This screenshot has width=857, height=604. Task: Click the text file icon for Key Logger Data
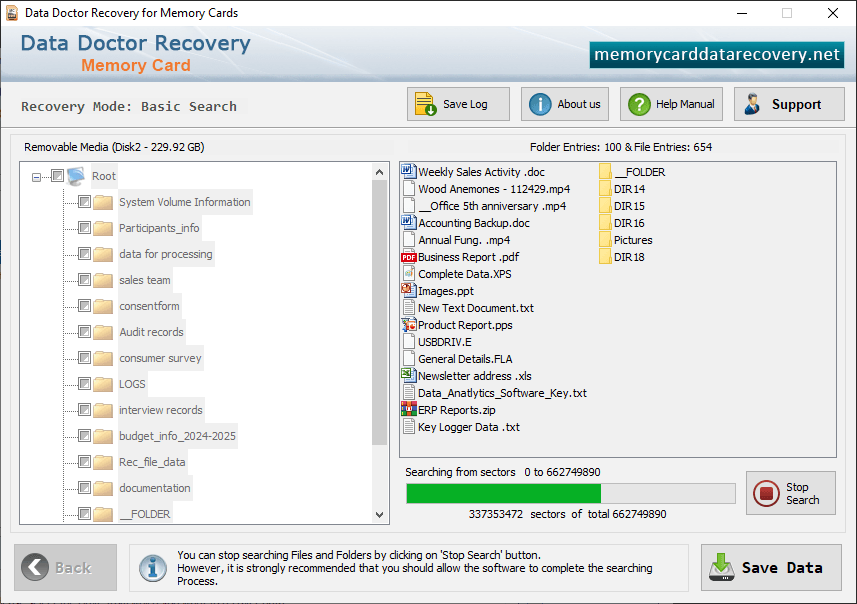point(409,426)
